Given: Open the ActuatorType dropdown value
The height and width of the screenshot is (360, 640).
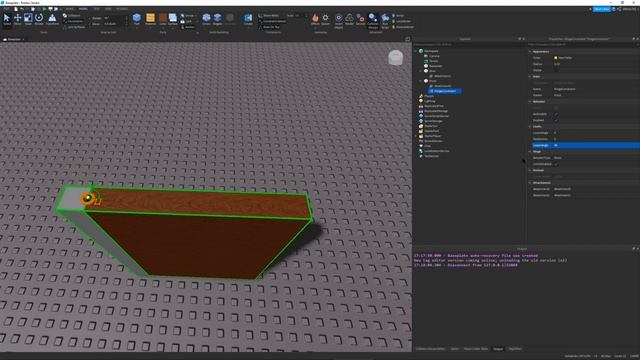Looking at the screenshot, I should (x=596, y=158).
